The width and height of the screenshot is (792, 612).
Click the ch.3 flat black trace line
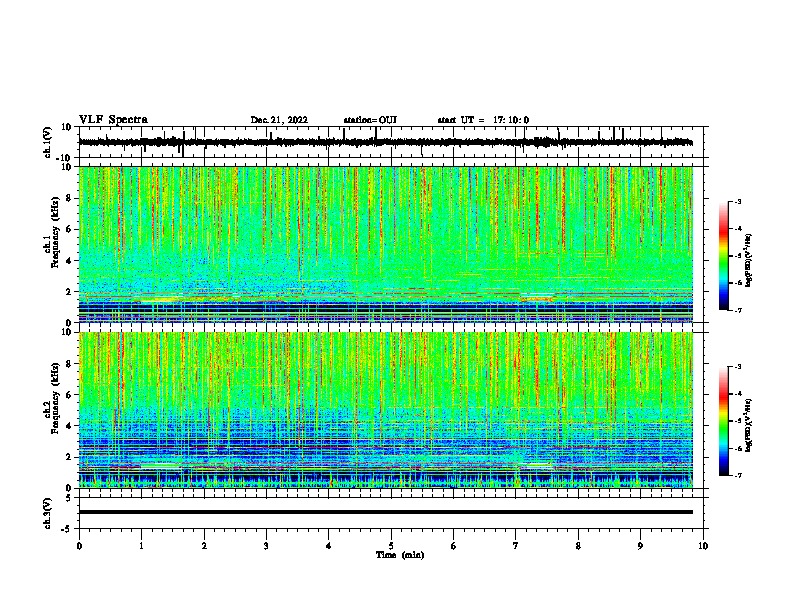[386, 512]
